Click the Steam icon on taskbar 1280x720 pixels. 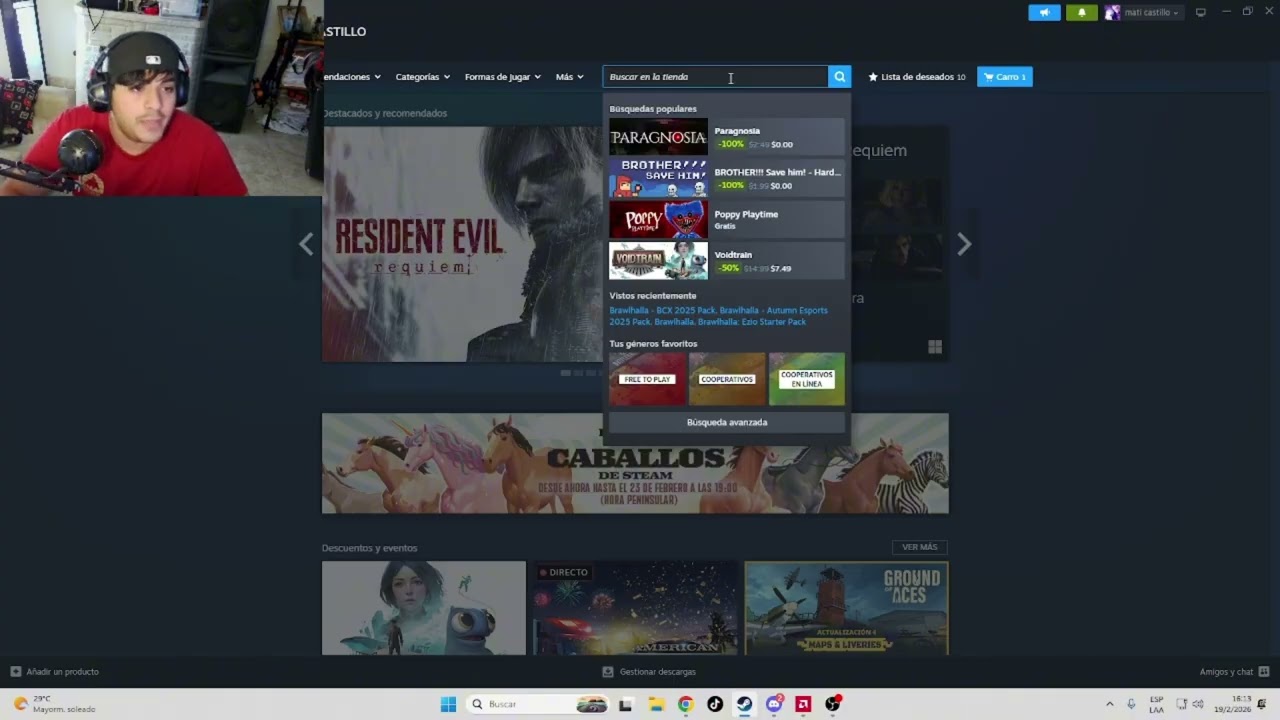coord(744,704)
